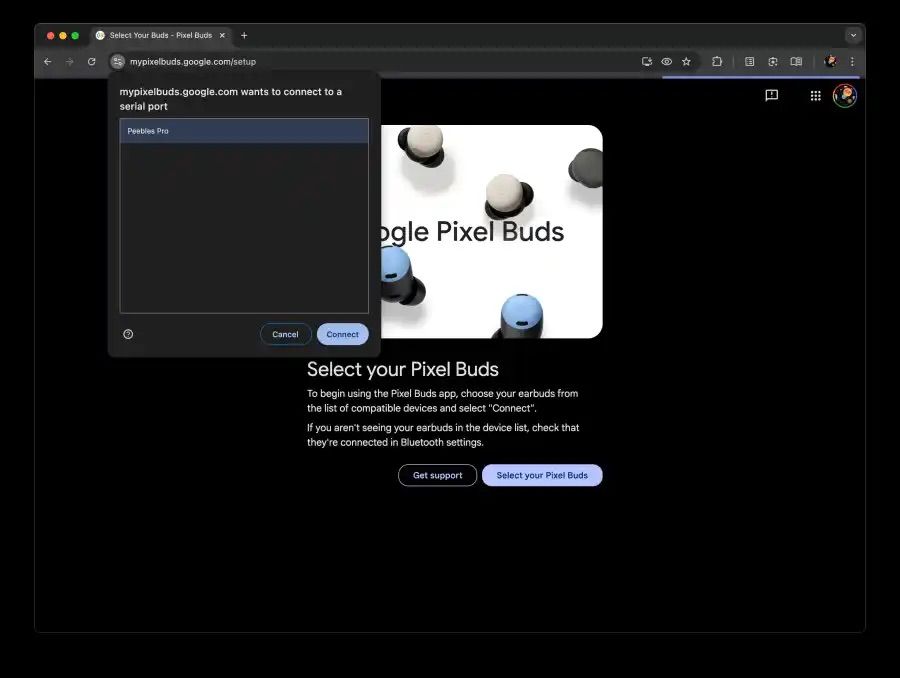Reload the current page
The image size is (900, 678).
pyautogui.click(x=91, y=61)
